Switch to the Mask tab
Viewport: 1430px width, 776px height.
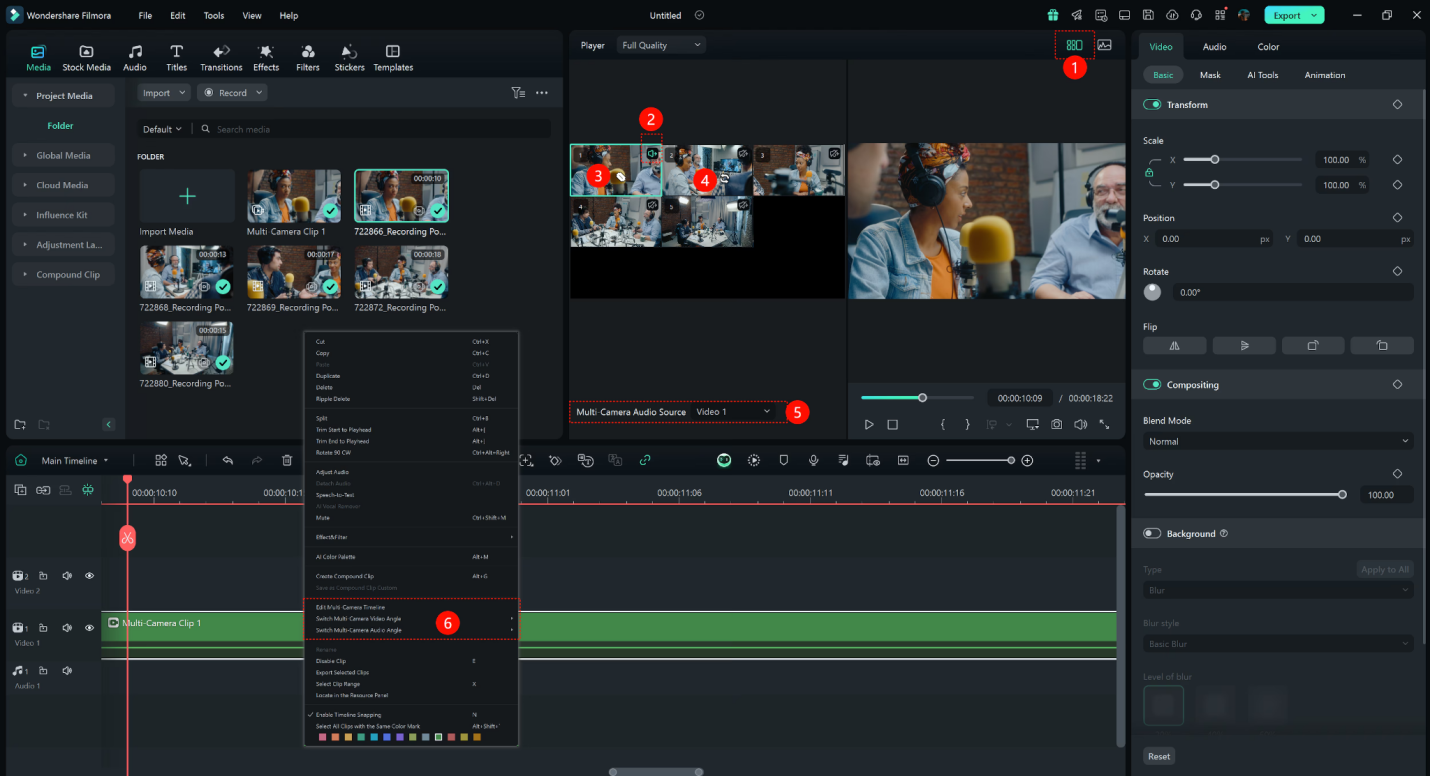(x=1211, y=74)
